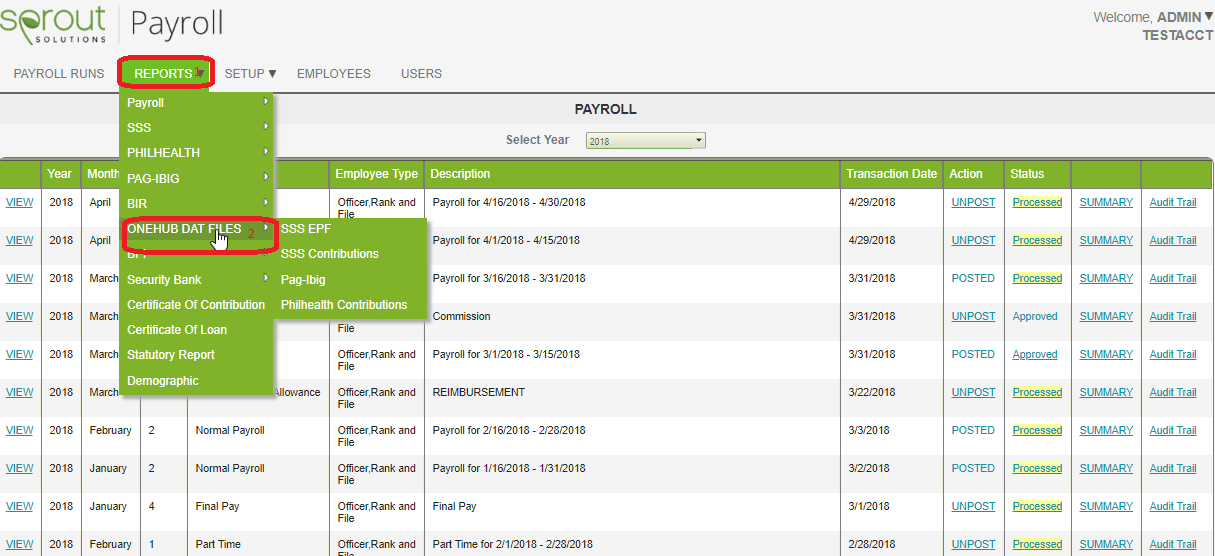This screenshot has height=556, width=1215.
Task: Click the Sprout Solutions logo
Action: [54, 24]
